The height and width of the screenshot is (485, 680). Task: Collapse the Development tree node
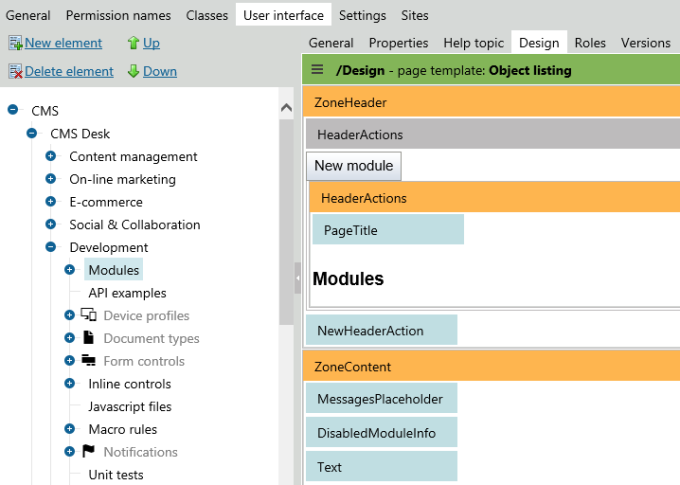point(51,247)
